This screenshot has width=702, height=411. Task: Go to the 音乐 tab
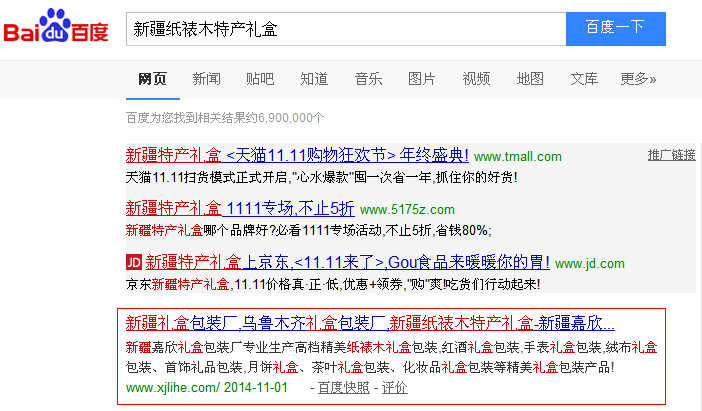[368, 79]
